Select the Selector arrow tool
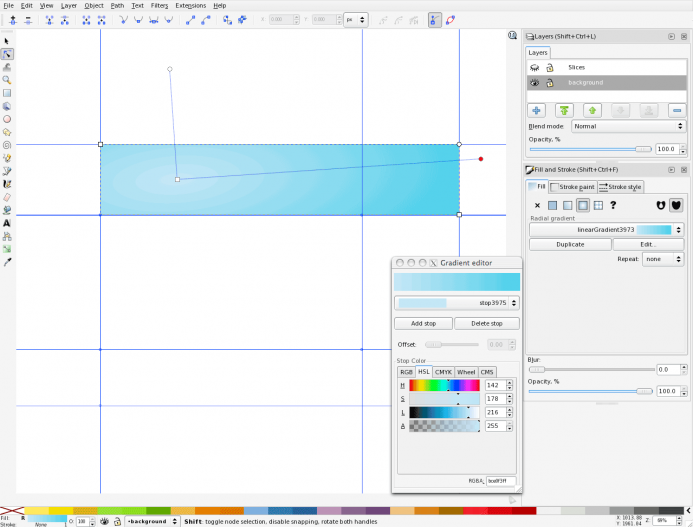The height and width of the screenshot is (527, 693). [x=7, y=41]
